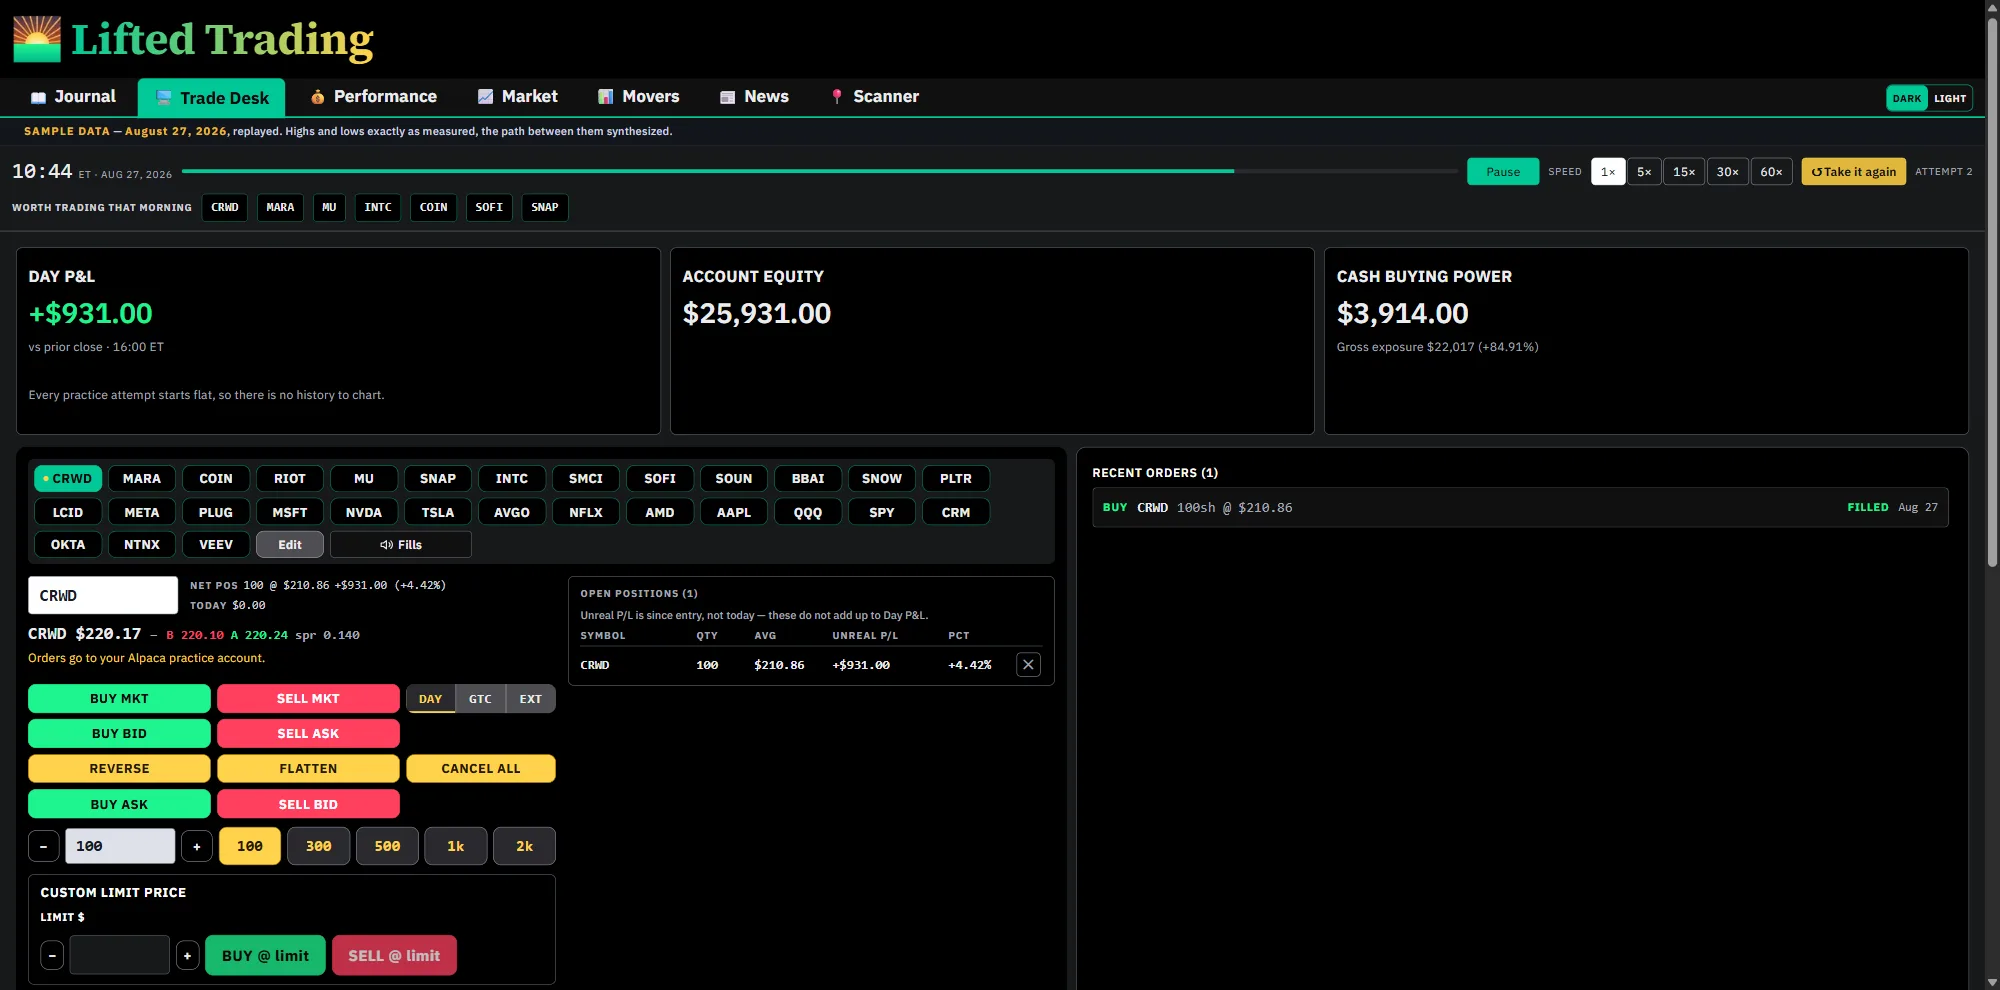This screenshot has width=2000, height=990.
Task: Switch theme to LIGHT
Action: point(1949,98)
